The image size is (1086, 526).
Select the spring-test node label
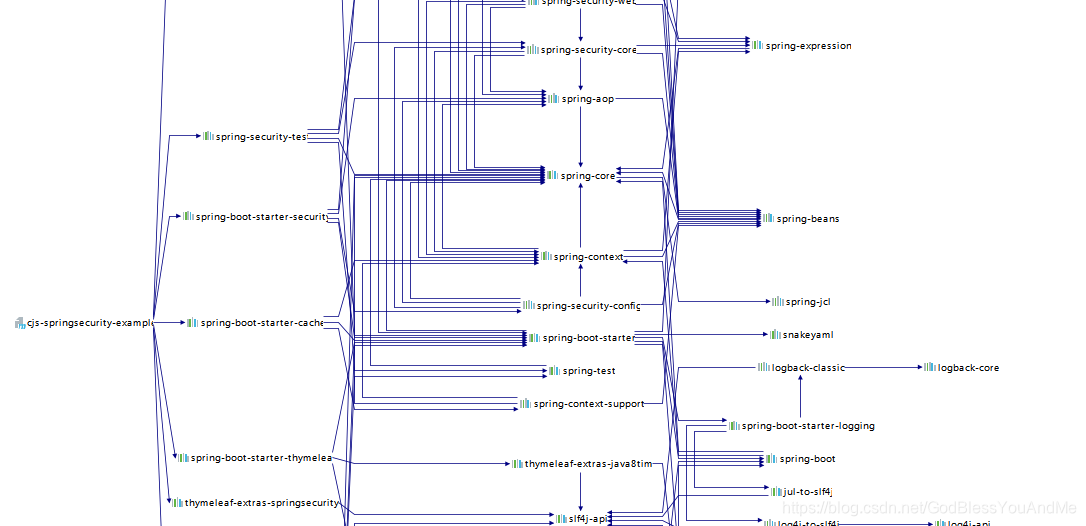coord(589,371)
